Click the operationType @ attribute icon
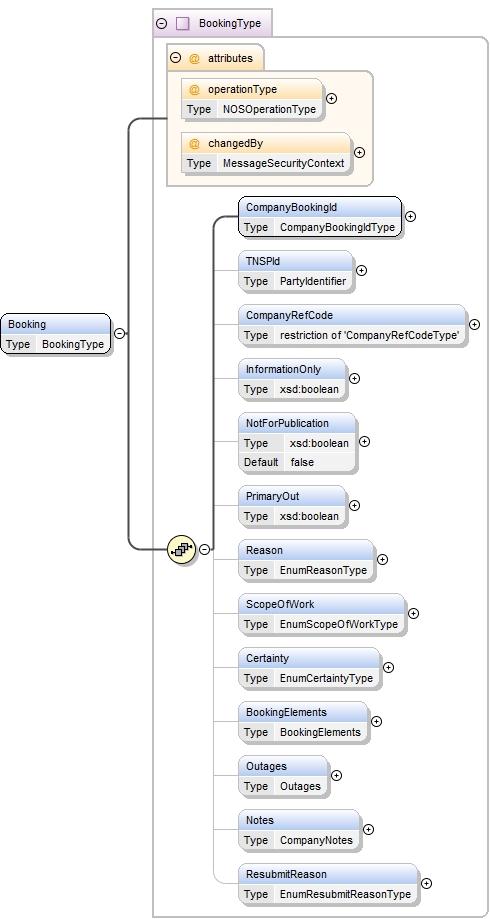The image size is (490, 919). [x=195, y=89]
